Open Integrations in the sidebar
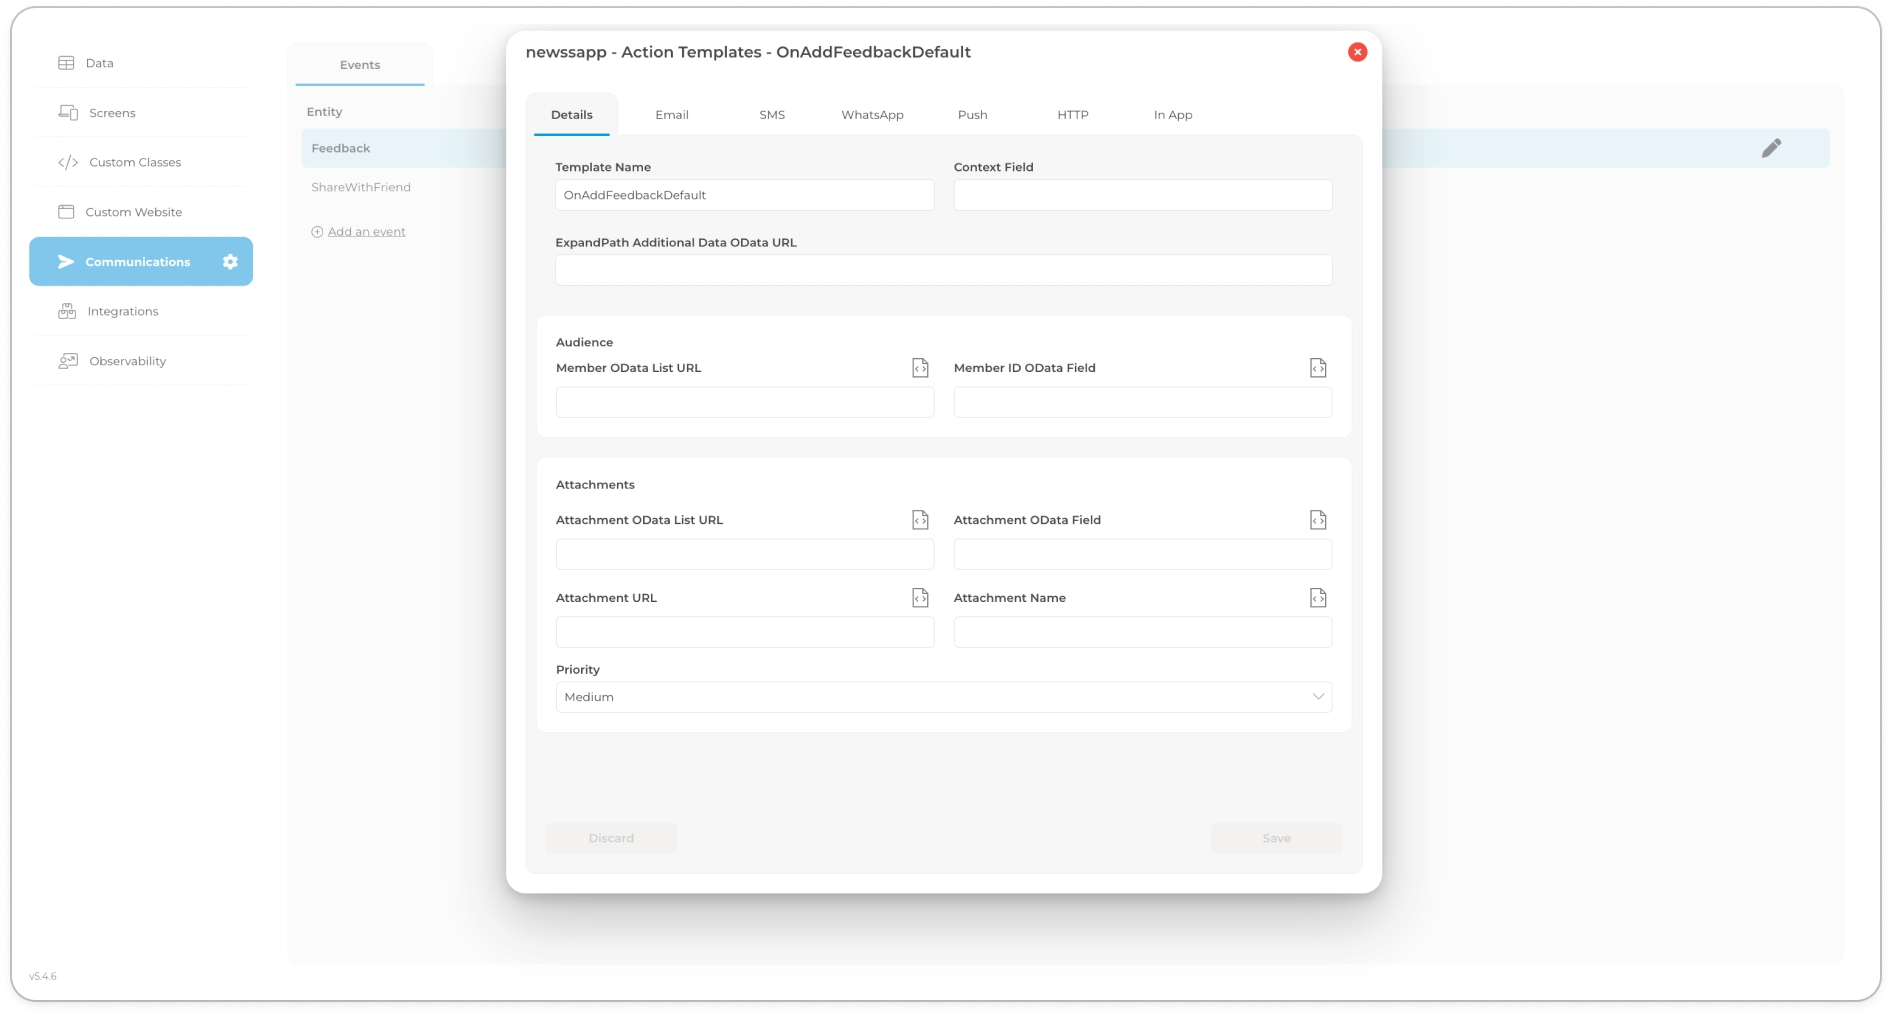The height and width of the screenshot is (1016, 1893). click(123, 312)
